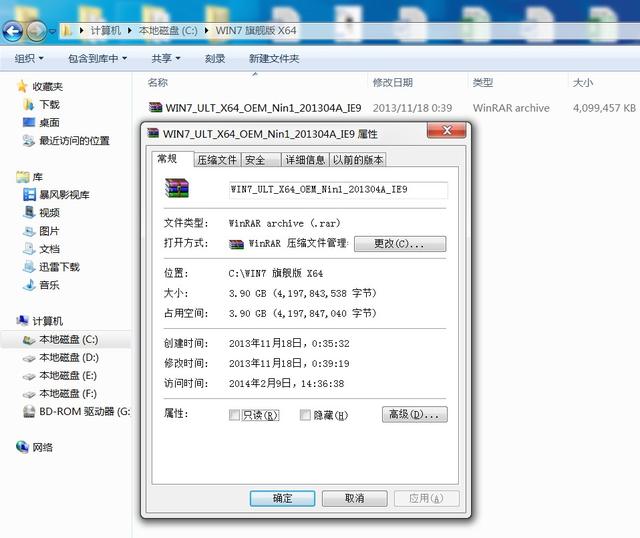The image size is (640, 538).
Task: Click the 音乐 note icon
Action: 29,285
